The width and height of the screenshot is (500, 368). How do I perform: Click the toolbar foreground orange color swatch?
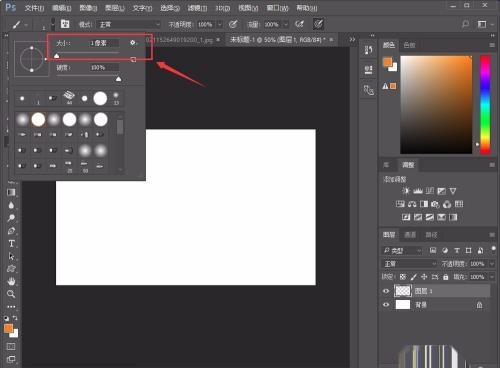click(x=8, y=328)
